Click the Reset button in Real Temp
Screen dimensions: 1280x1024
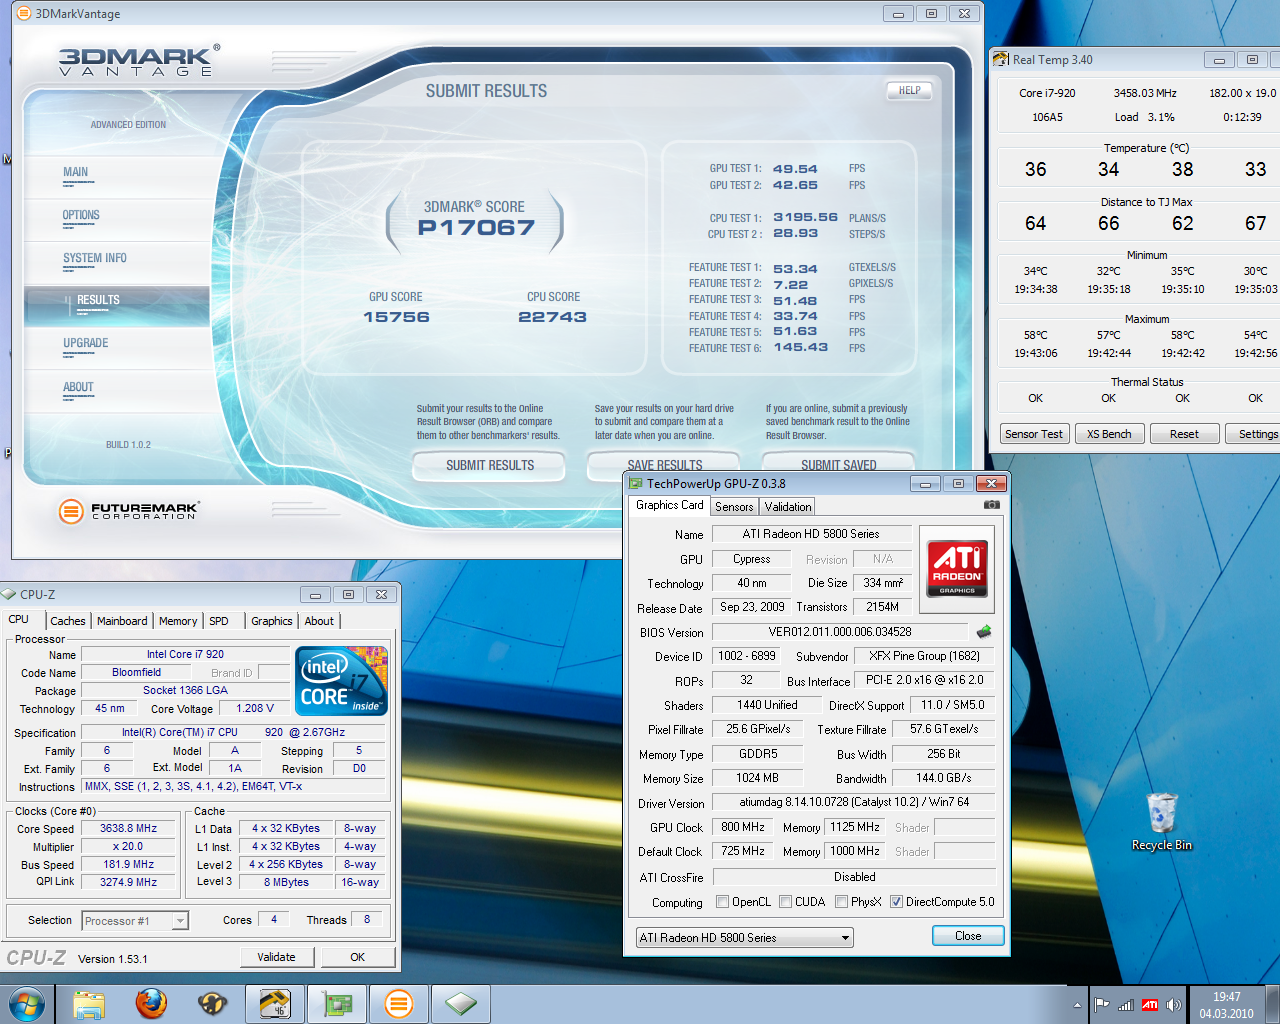(1184, 434)
